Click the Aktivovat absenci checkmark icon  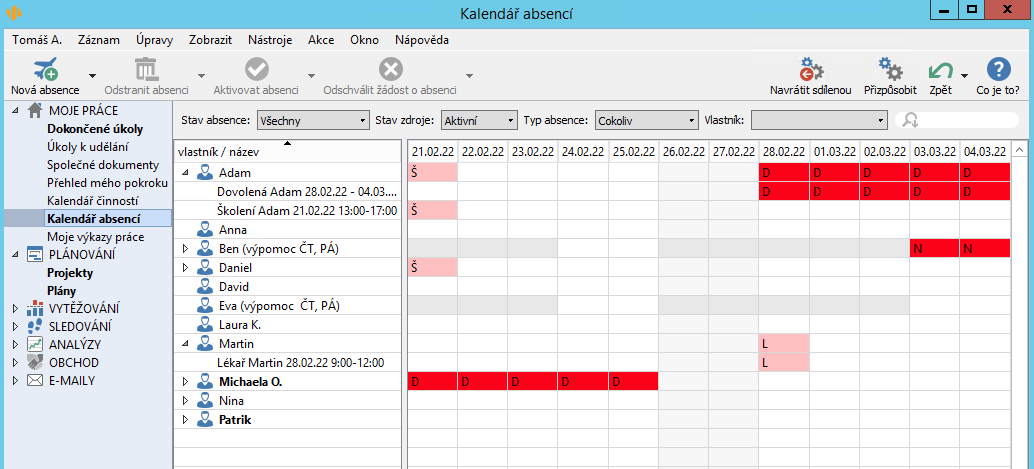pos(256,69)
